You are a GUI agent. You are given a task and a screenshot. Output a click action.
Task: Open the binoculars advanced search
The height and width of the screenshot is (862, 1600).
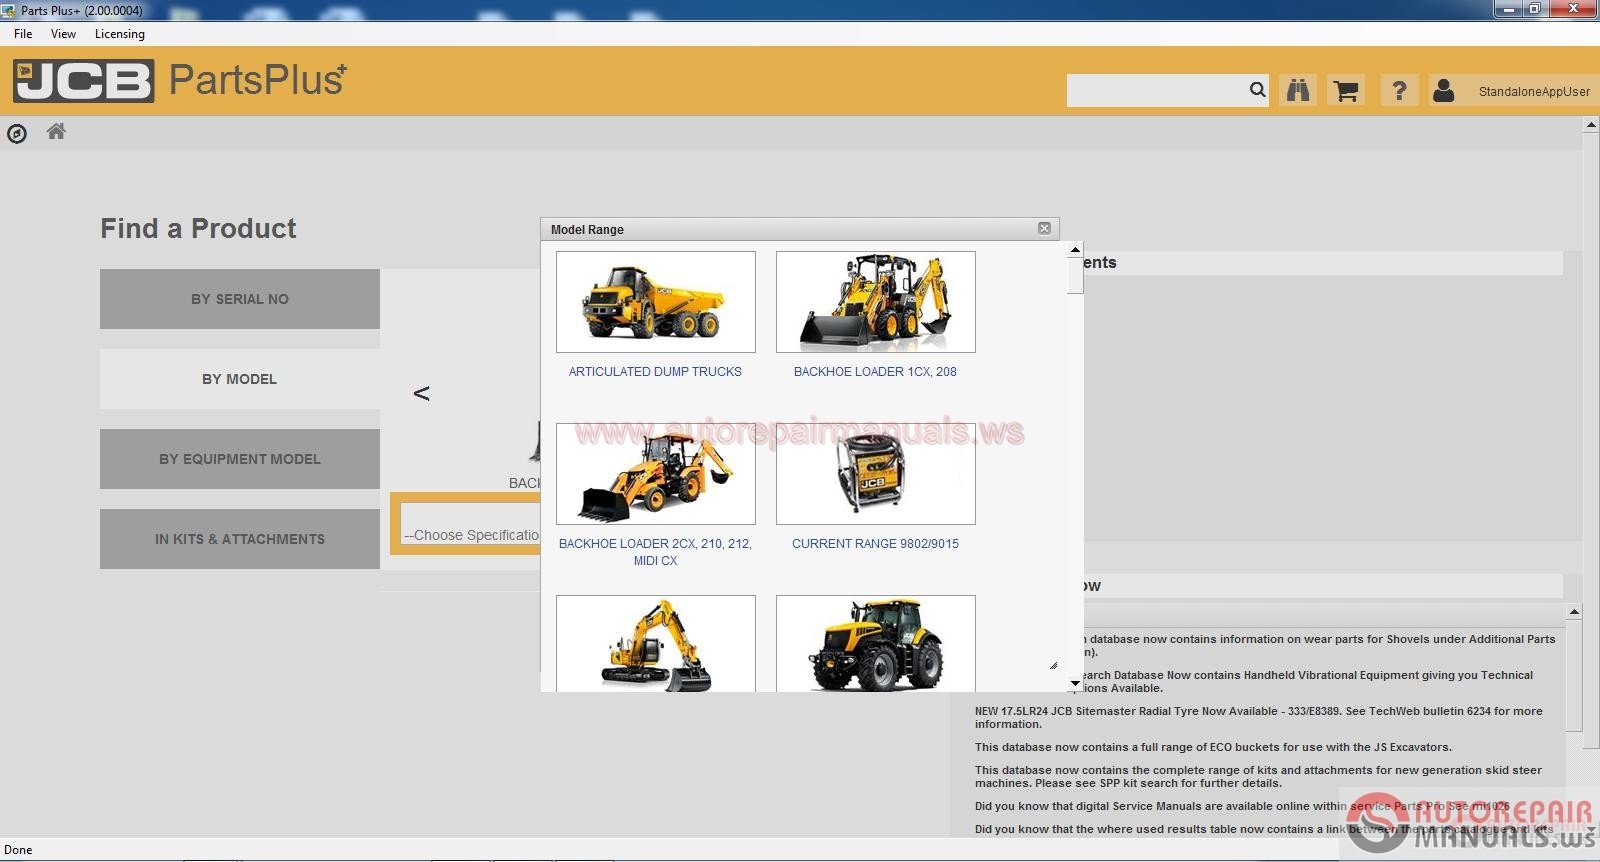[x=1298, y=91]
